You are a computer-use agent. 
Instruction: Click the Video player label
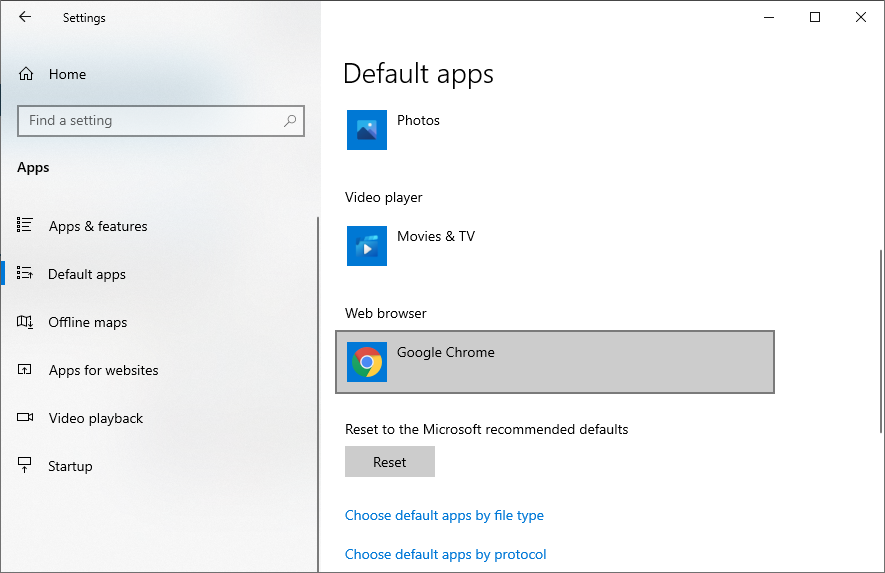click(x=383, y=198)
